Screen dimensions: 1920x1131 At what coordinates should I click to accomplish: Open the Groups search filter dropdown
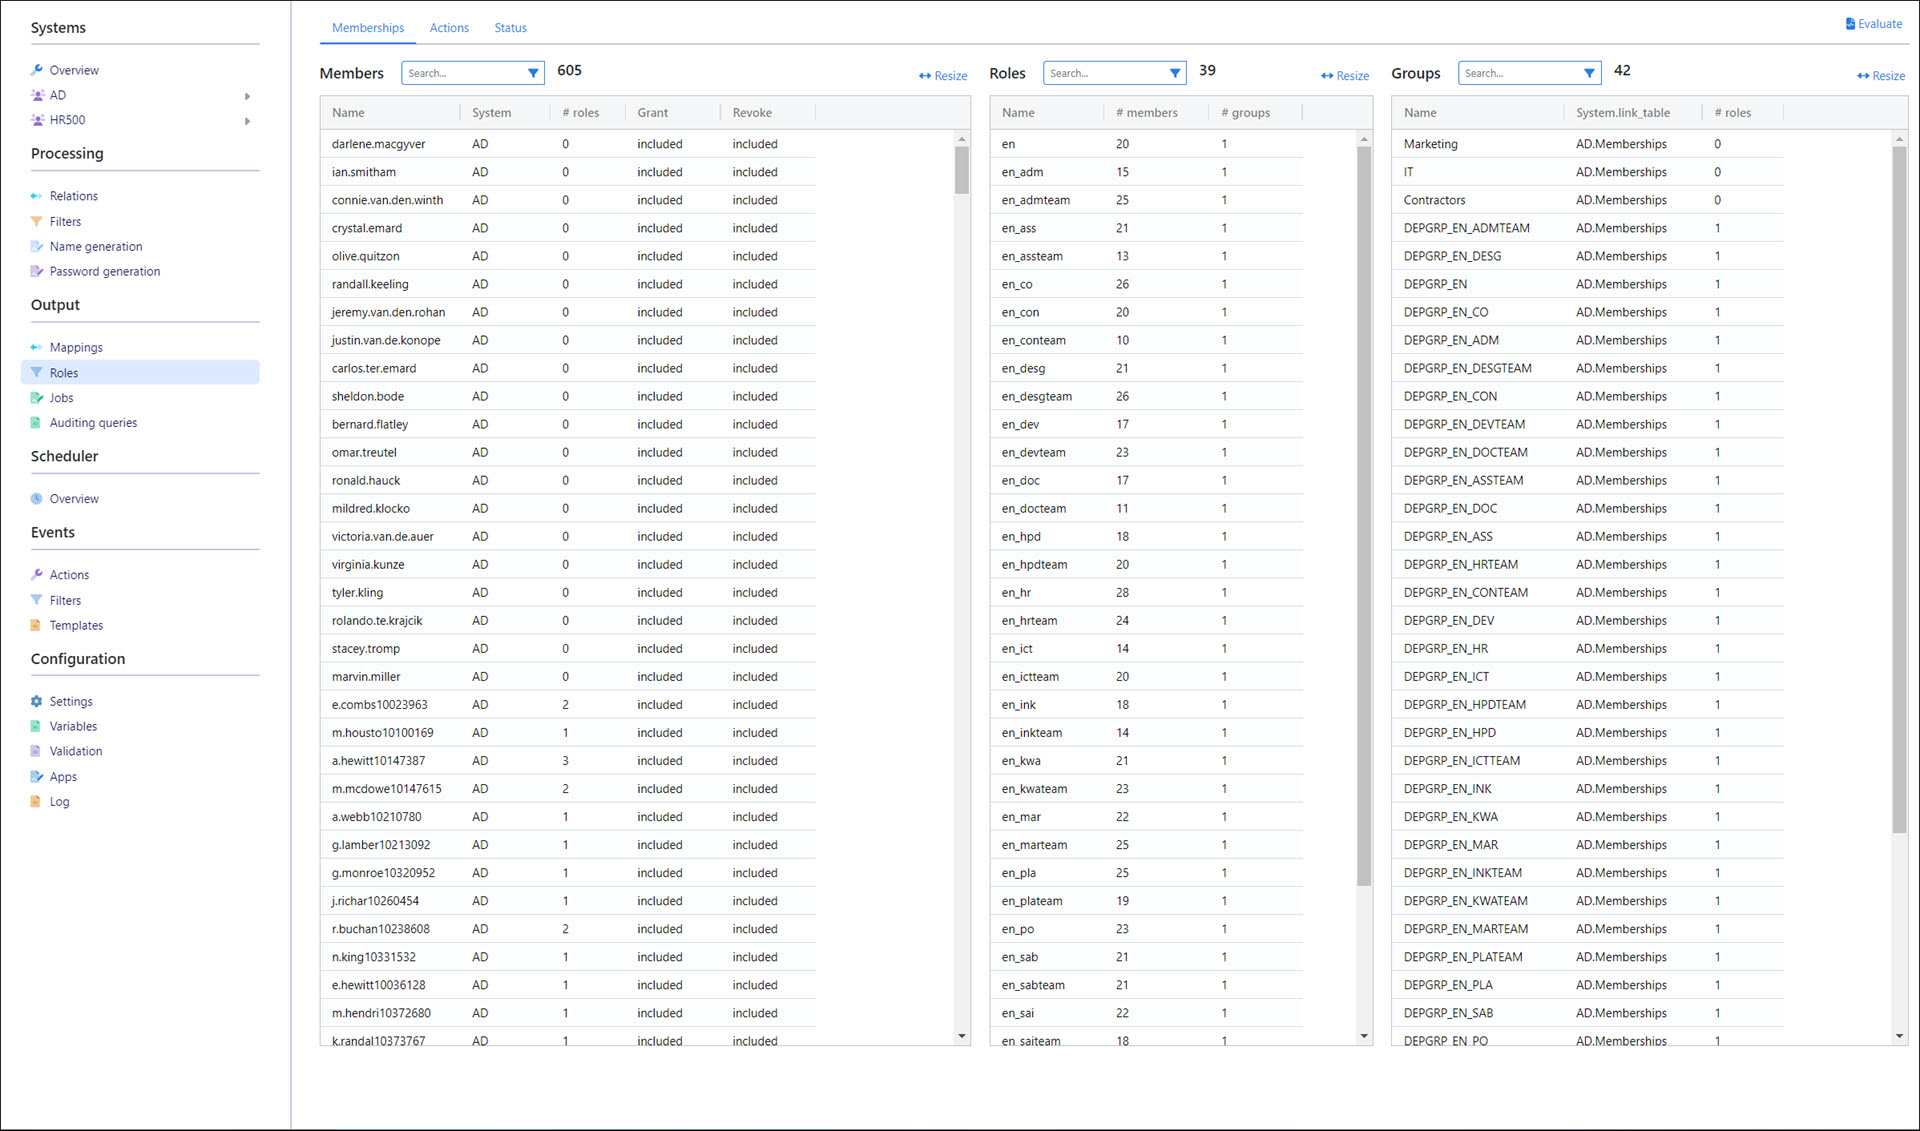pos(1589,73)
